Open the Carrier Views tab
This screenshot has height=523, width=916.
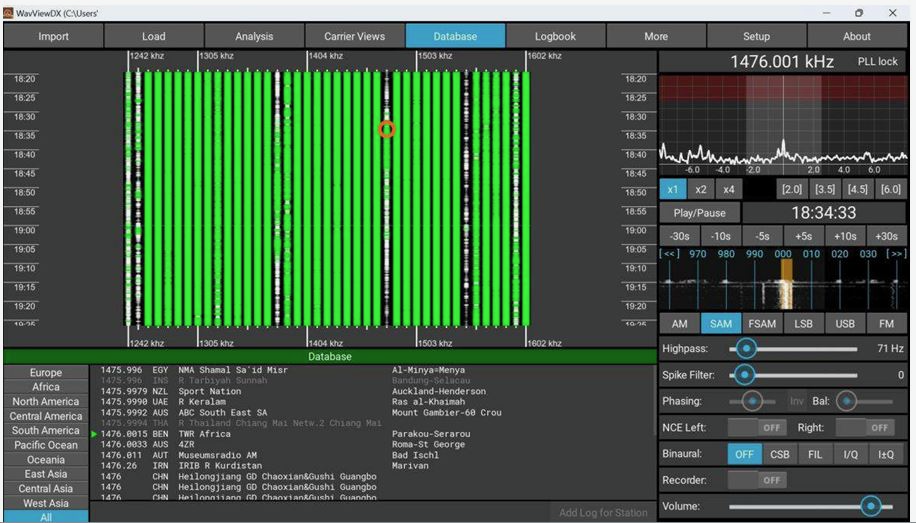pos(354,36)
